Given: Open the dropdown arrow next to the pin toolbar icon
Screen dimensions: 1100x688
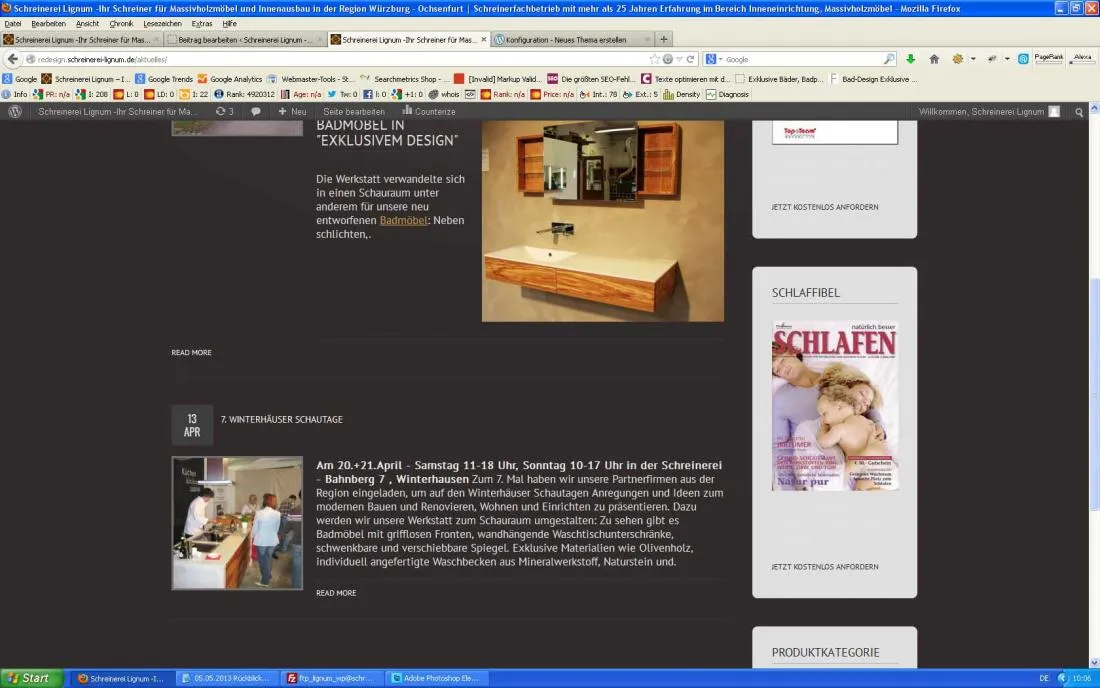Looking at the screenshot, I should [1007, 59].
